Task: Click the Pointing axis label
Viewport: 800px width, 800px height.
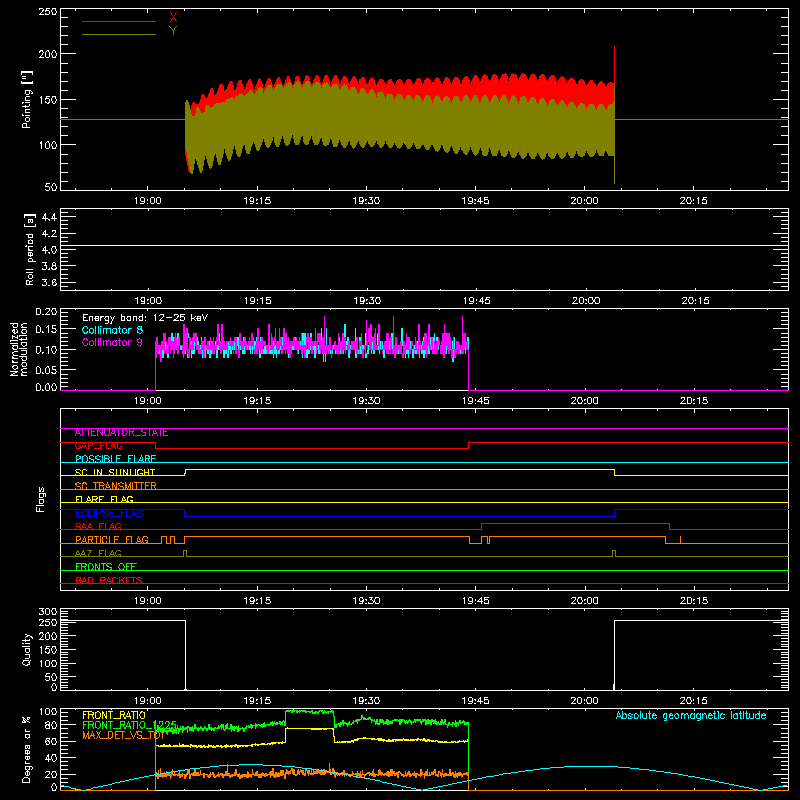Action: [x=27, y=100]
